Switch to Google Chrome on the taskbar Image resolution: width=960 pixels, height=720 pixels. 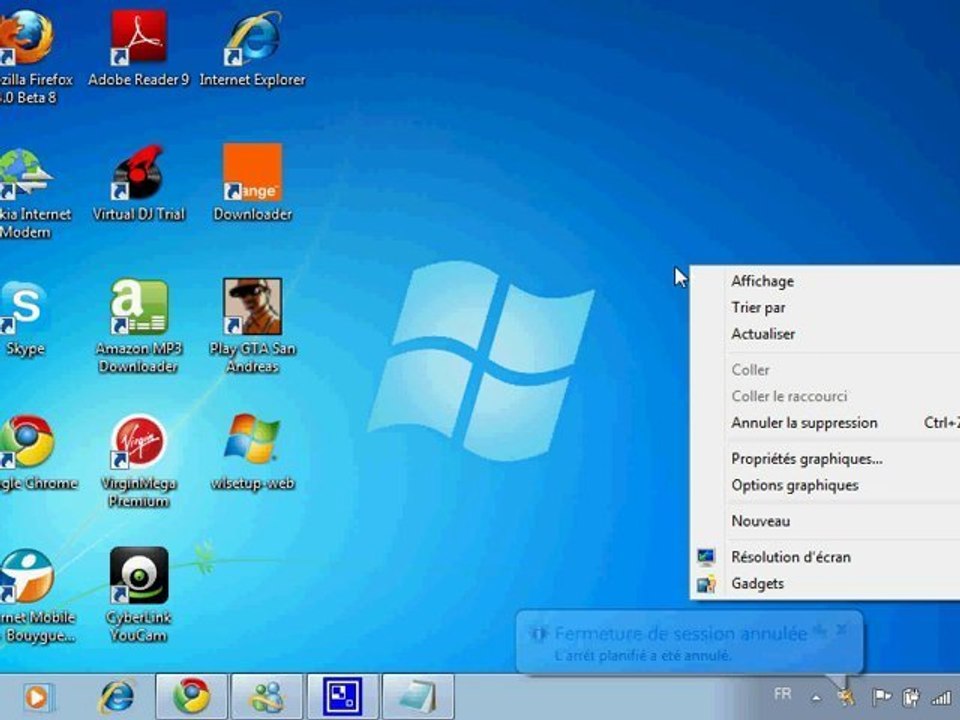point(192,696)
